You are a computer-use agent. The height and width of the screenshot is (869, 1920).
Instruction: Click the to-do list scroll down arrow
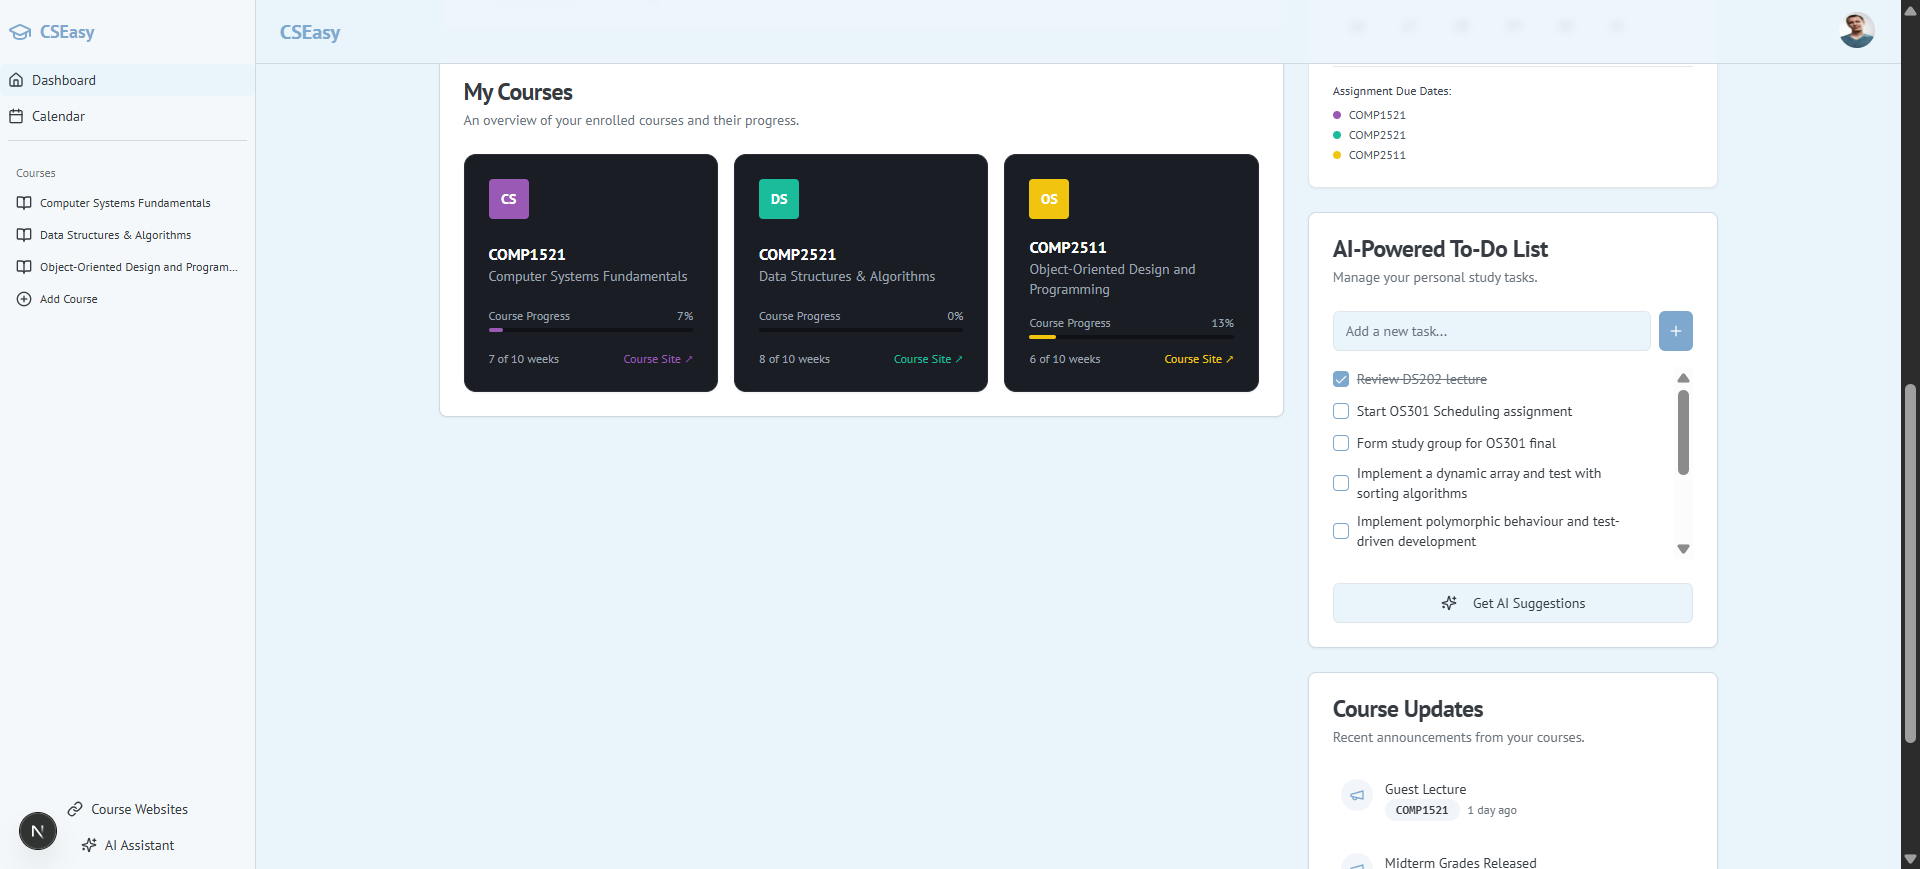click(1683, 549)
